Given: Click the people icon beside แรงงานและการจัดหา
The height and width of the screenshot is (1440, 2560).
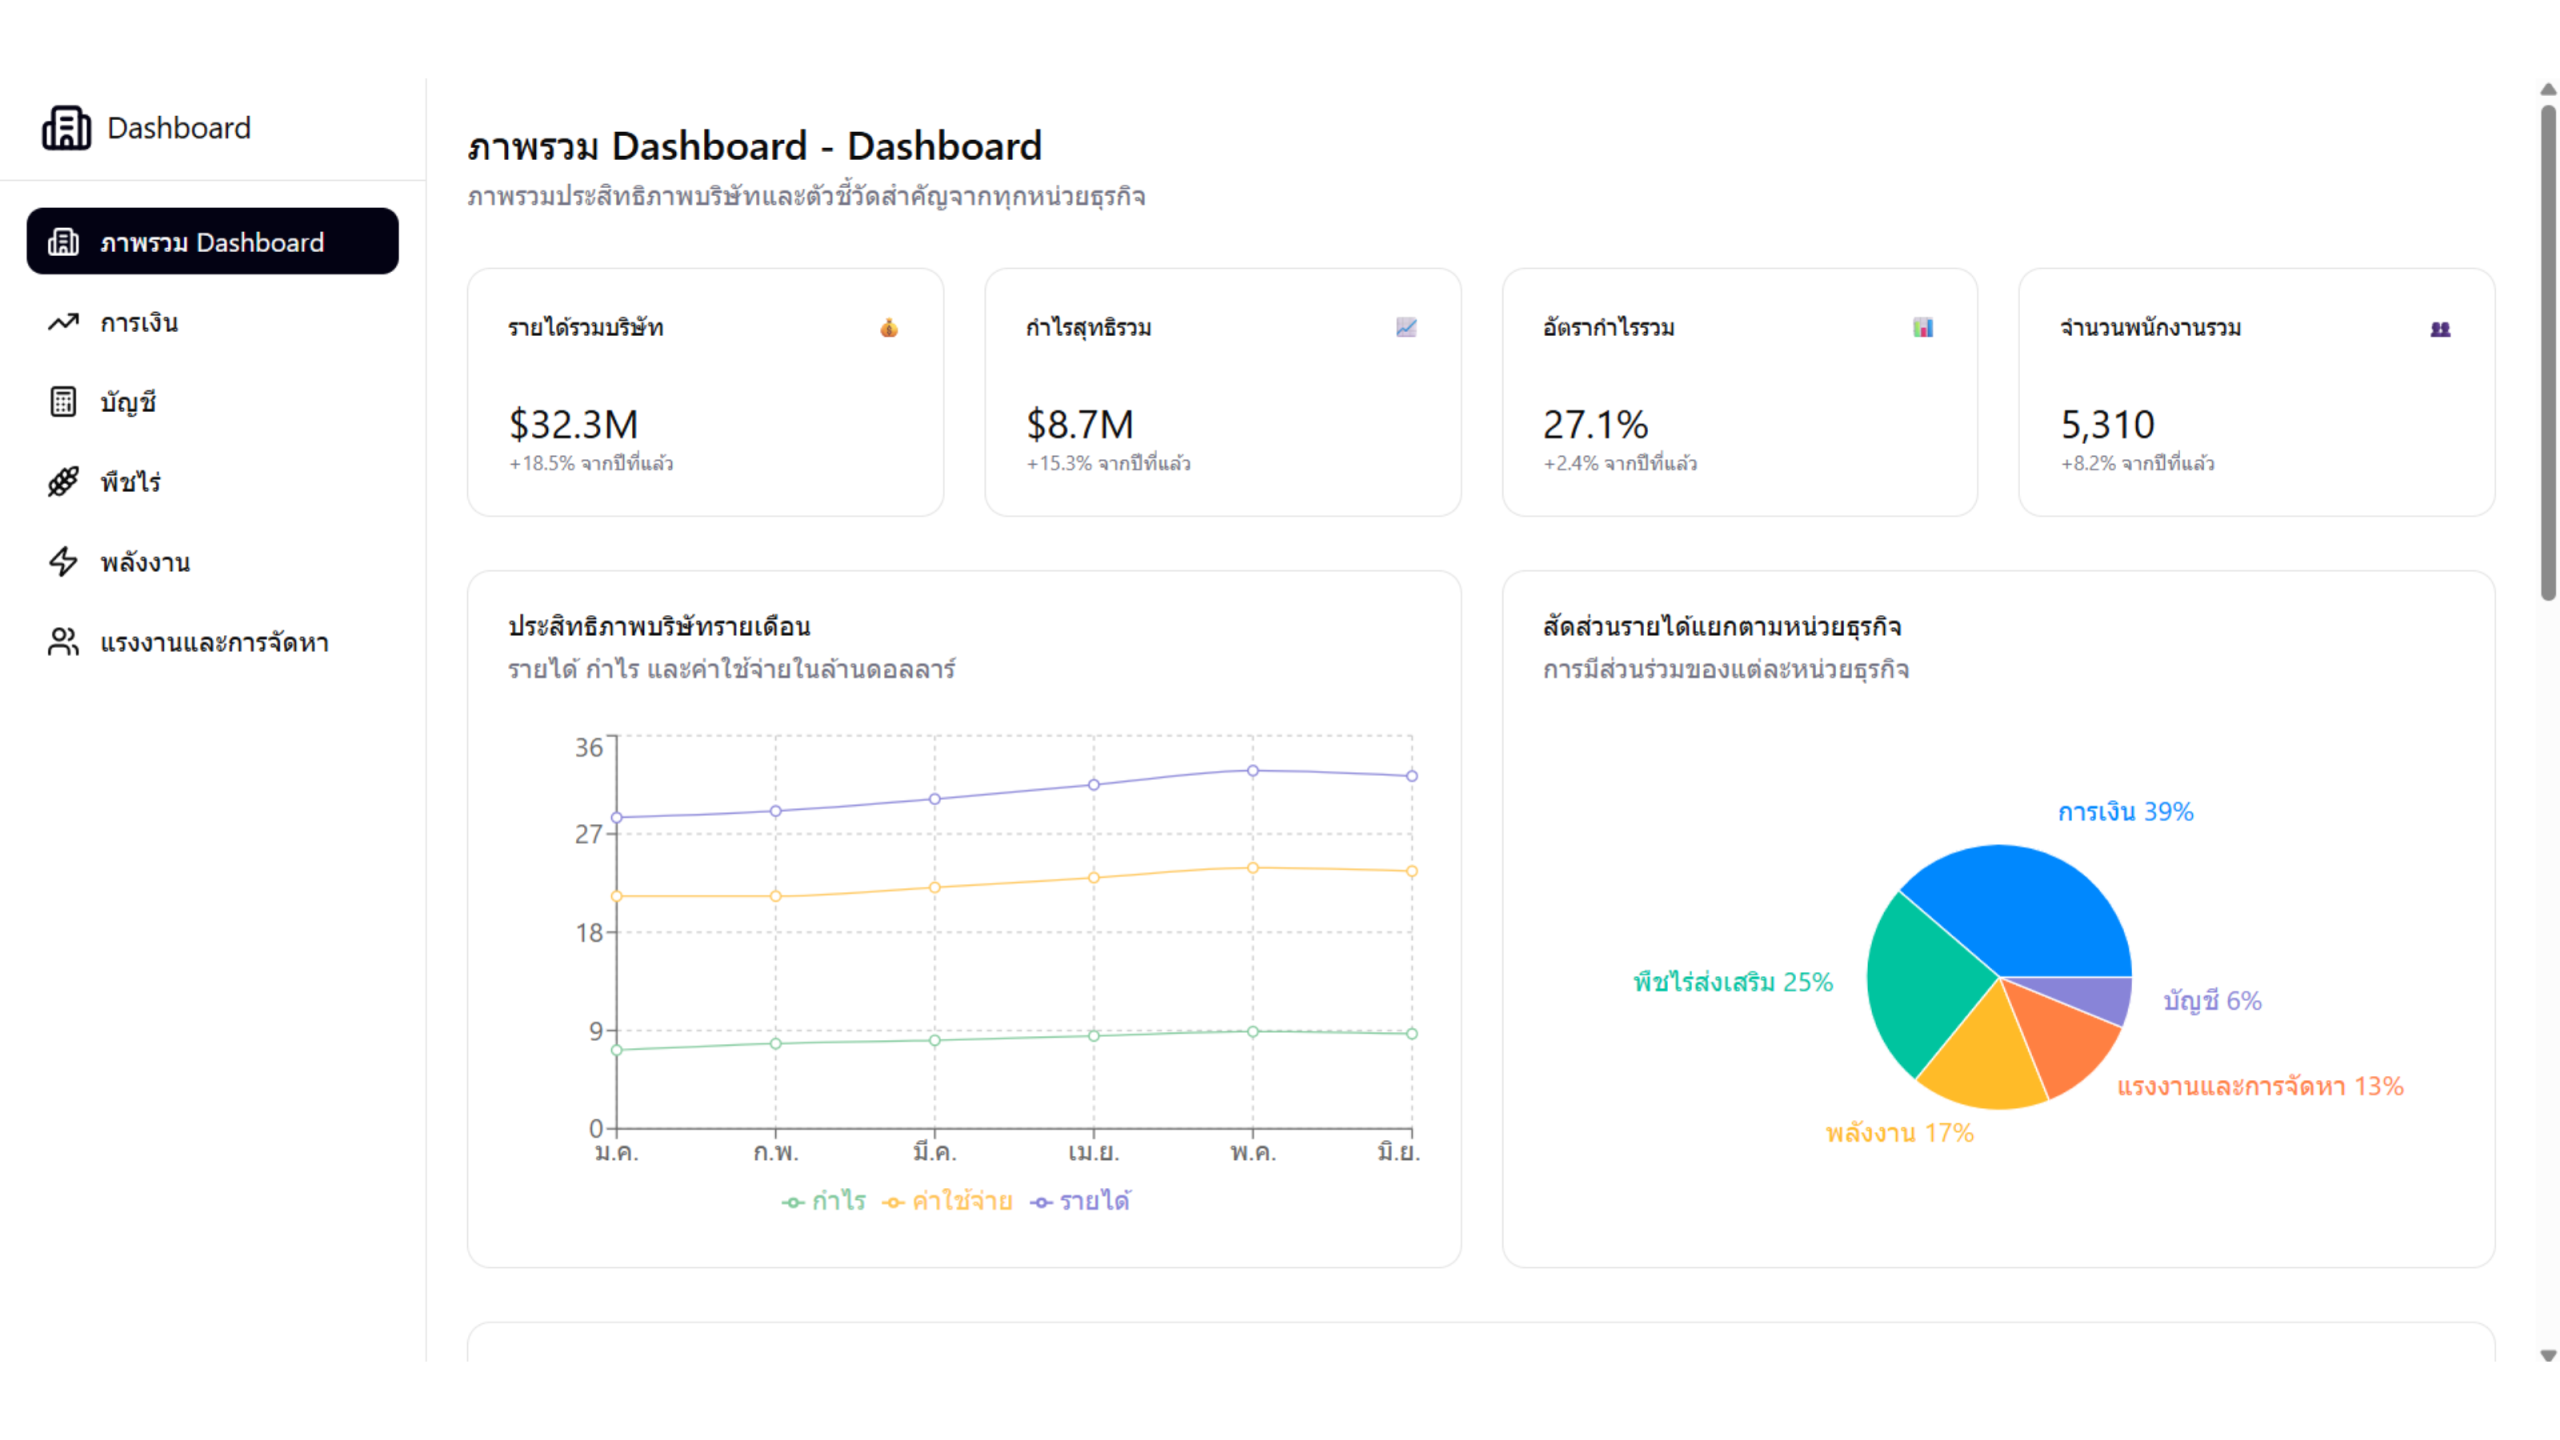Looking at the screenshot, I should 63,642.
